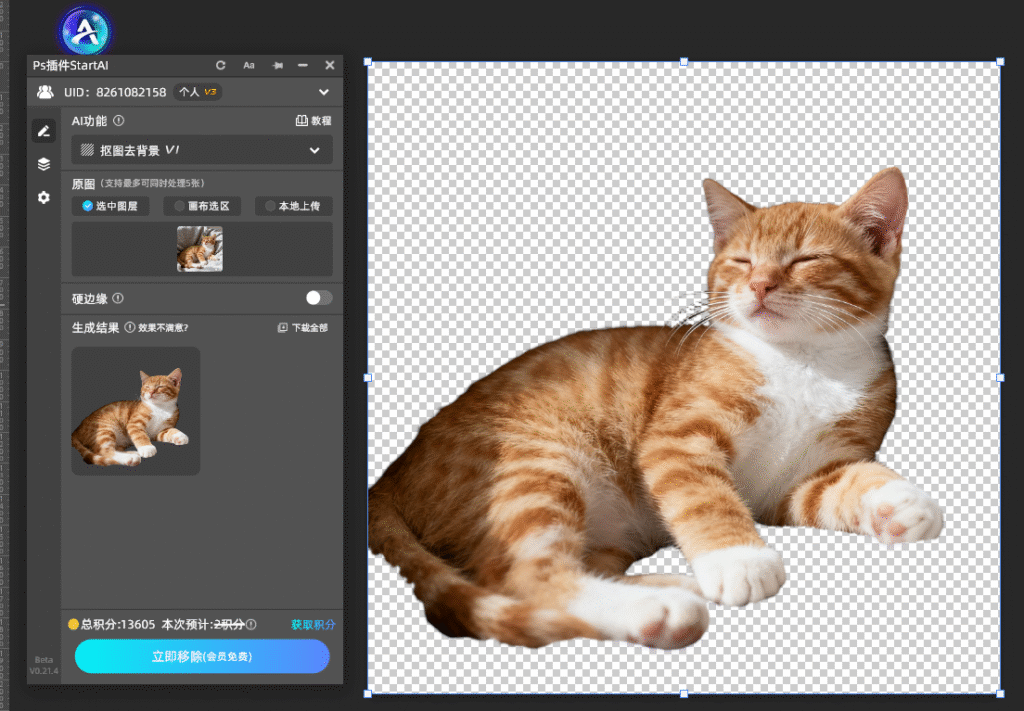Image resolution: width=1024 pixels, height=711 pixels.
Task: Expand the UID account chevron
Action: coord(323,92)
